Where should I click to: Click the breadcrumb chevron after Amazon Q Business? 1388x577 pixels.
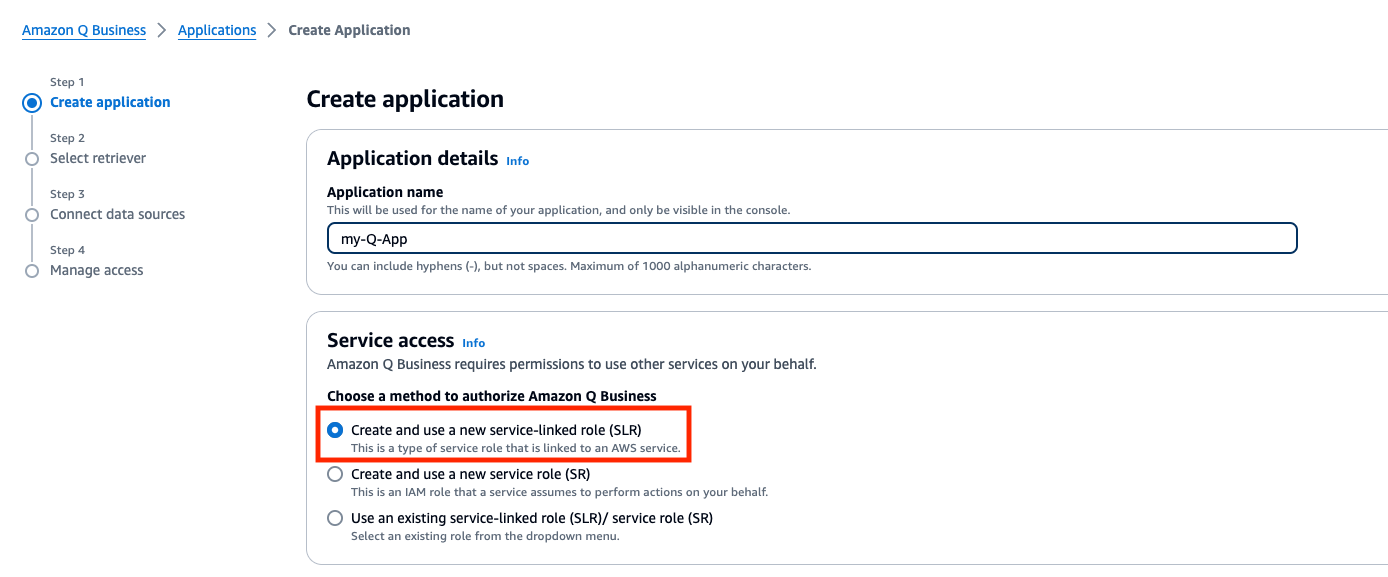[x=162, y=30]
